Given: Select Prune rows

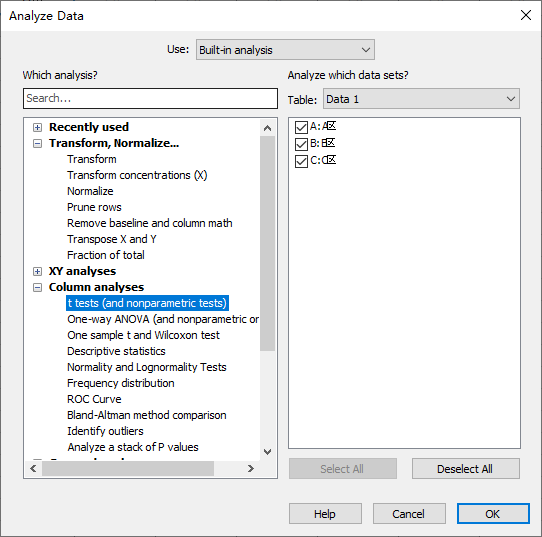Looking at the screenshot, I should pos(94,207).
